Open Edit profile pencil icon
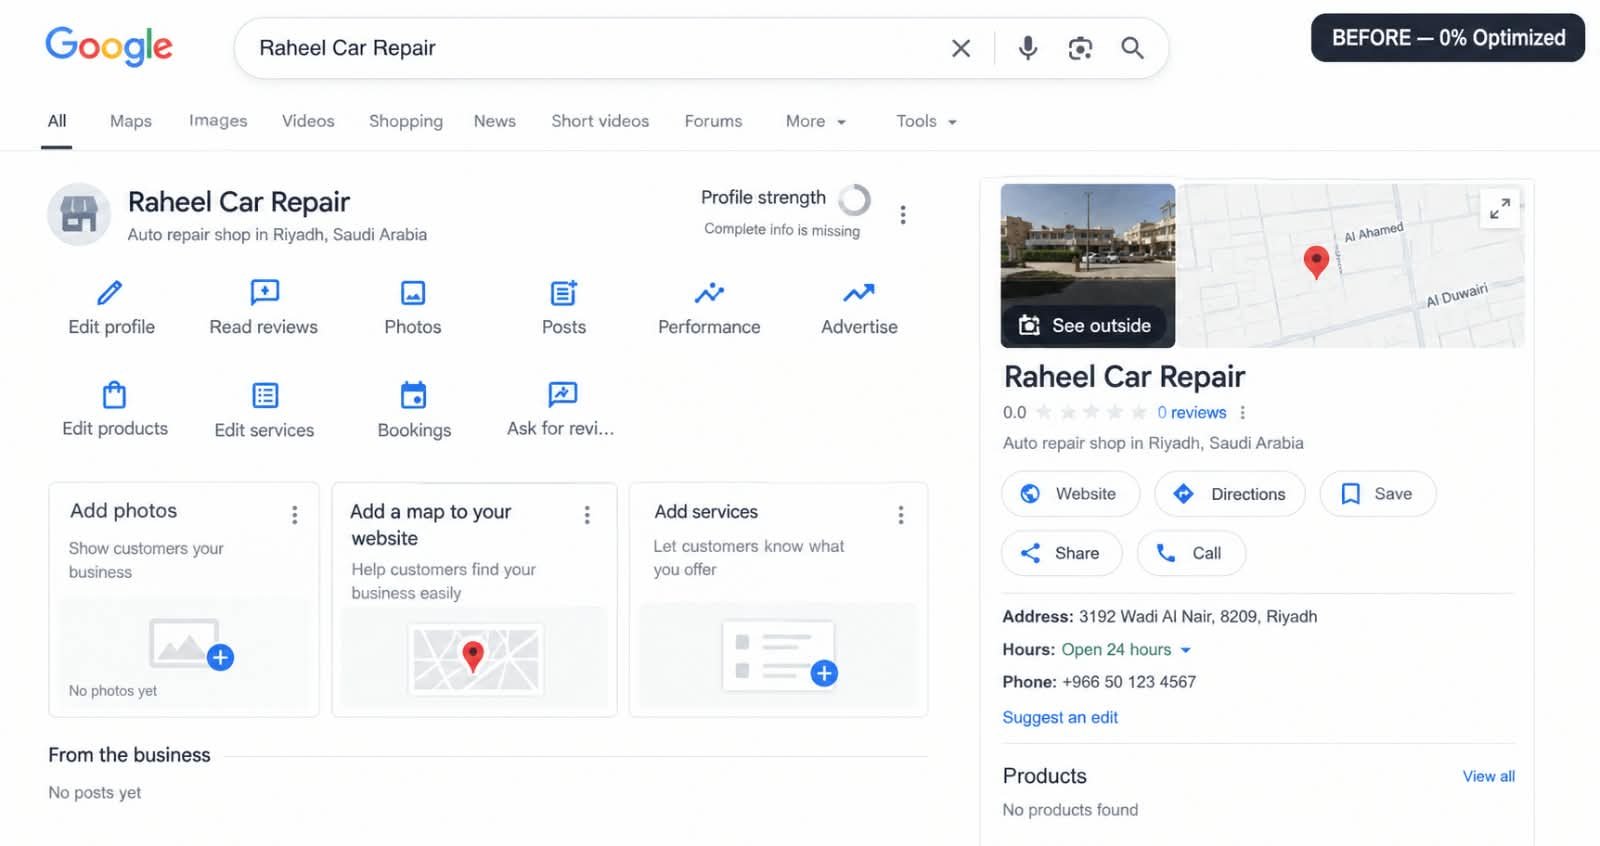Image resolution: width=1600 pixels, height=846 pixels. click(x=110, y=293)
